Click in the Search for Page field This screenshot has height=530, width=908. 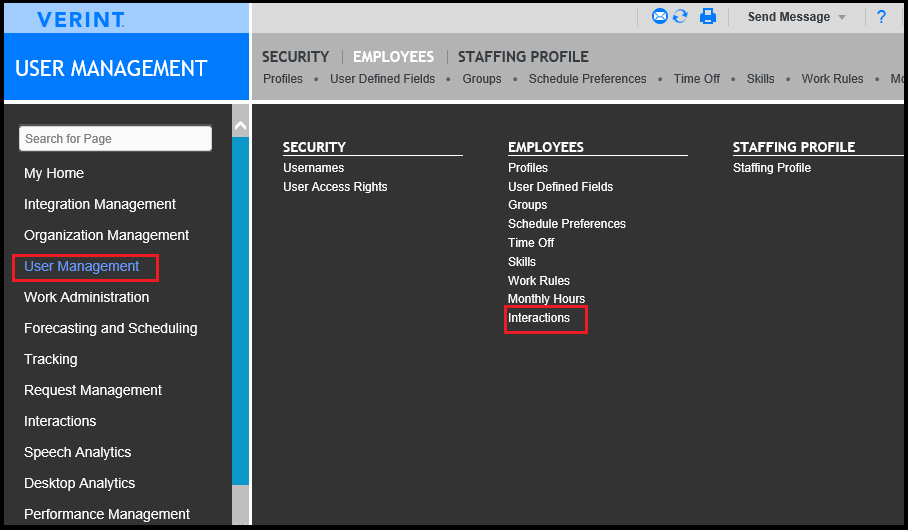115,138
